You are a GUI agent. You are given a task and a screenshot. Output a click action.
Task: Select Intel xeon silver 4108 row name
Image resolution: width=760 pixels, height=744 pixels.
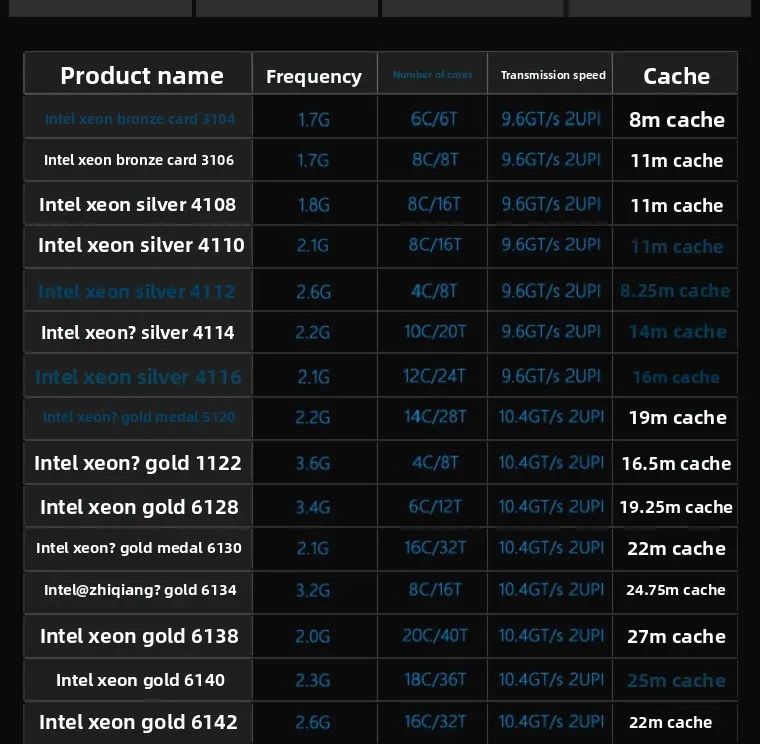(x=138, y=205)
